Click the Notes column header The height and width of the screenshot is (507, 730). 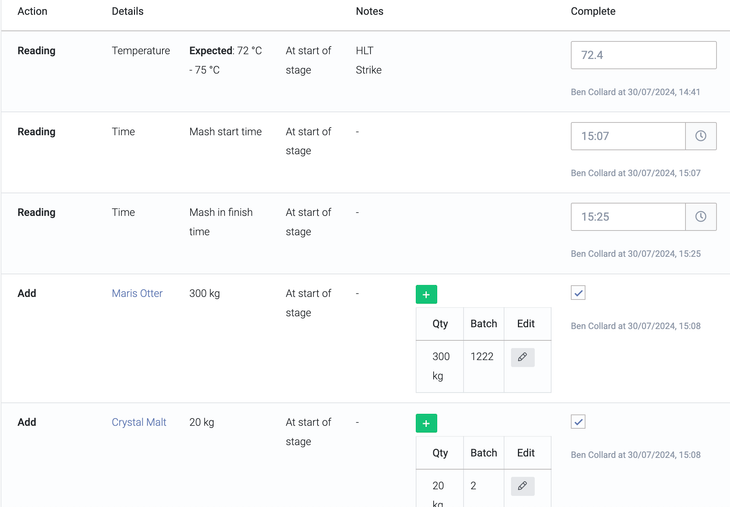click(x=369, y=12)
